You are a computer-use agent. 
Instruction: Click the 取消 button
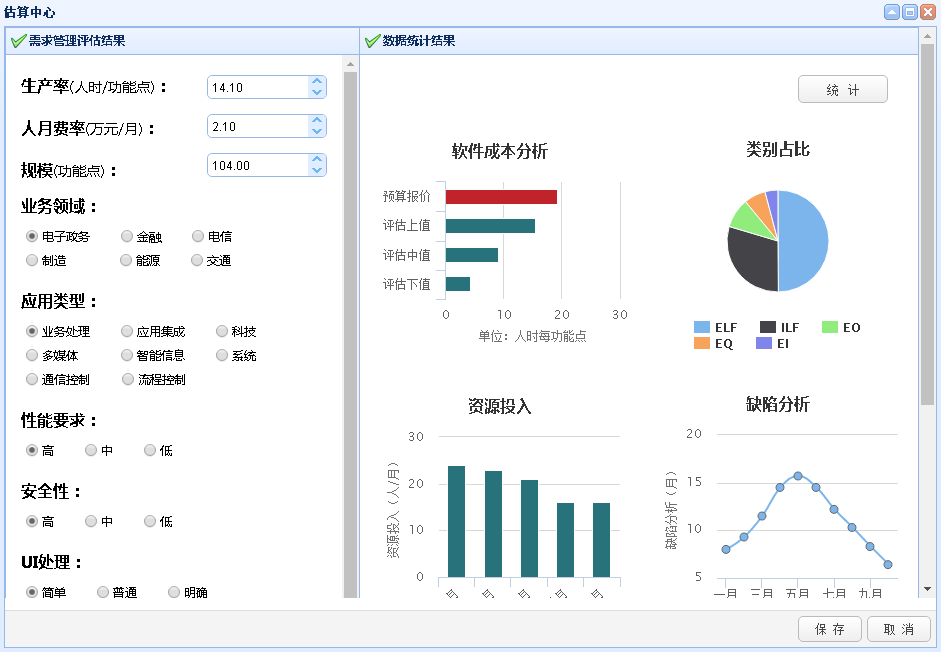(899, 629)
